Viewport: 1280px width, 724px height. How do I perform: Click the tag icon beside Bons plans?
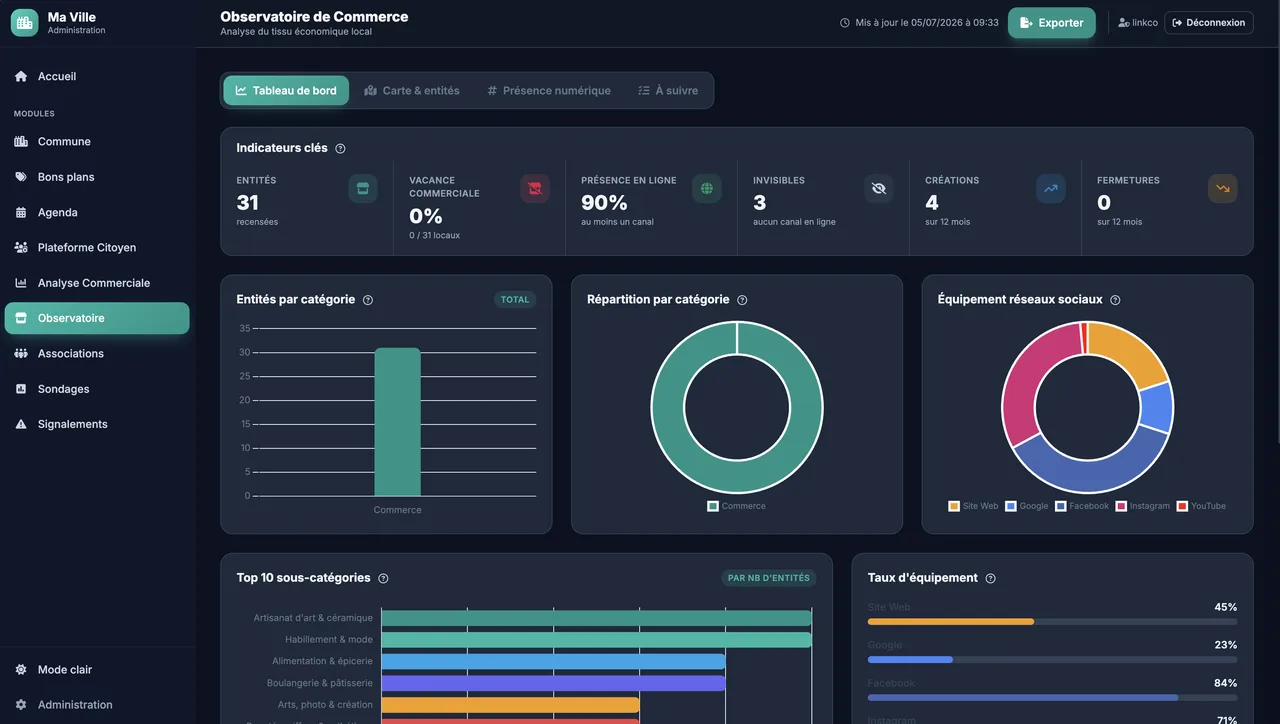click(x=21, y=177)
